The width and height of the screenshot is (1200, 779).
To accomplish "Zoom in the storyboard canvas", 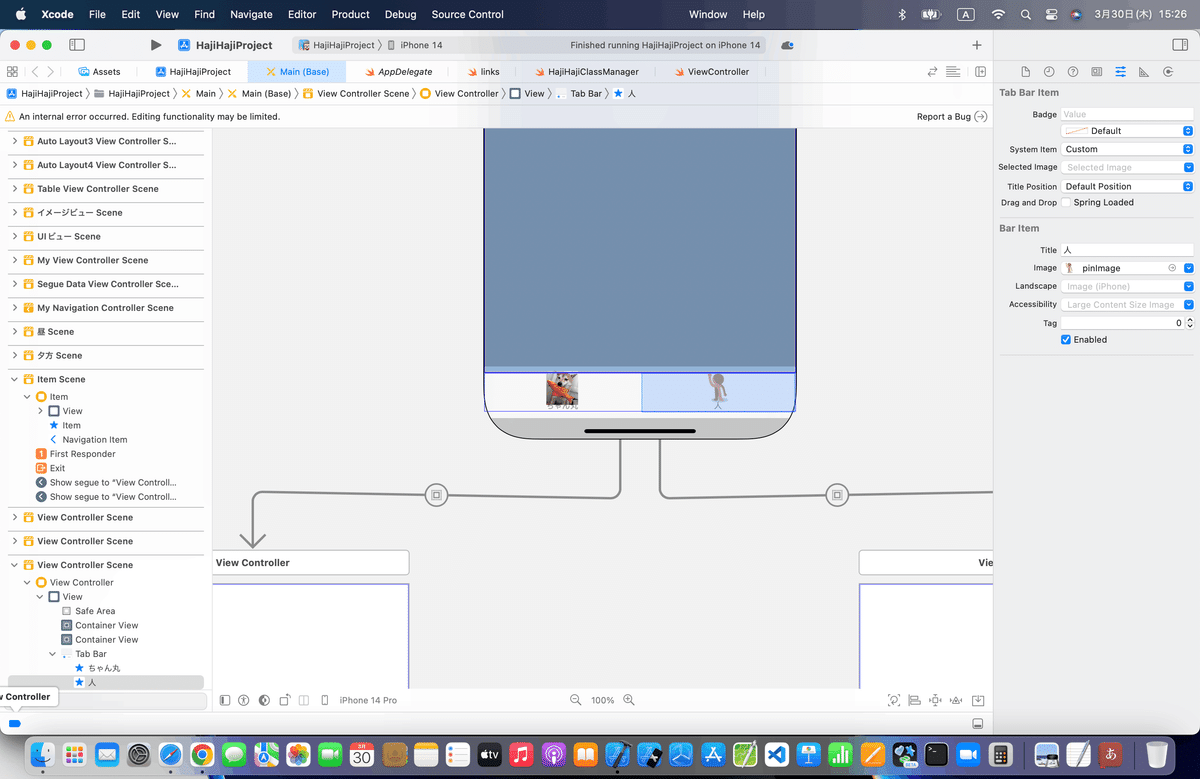I will click(x=629, y=700).
